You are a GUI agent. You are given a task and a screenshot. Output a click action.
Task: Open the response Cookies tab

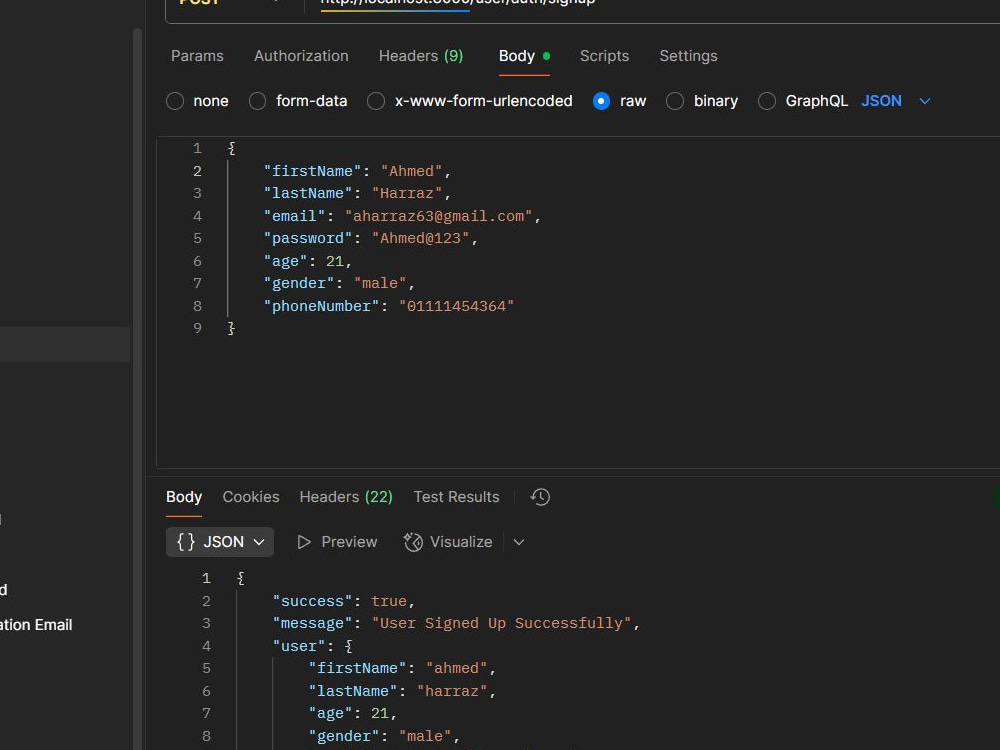pos(251,497)
